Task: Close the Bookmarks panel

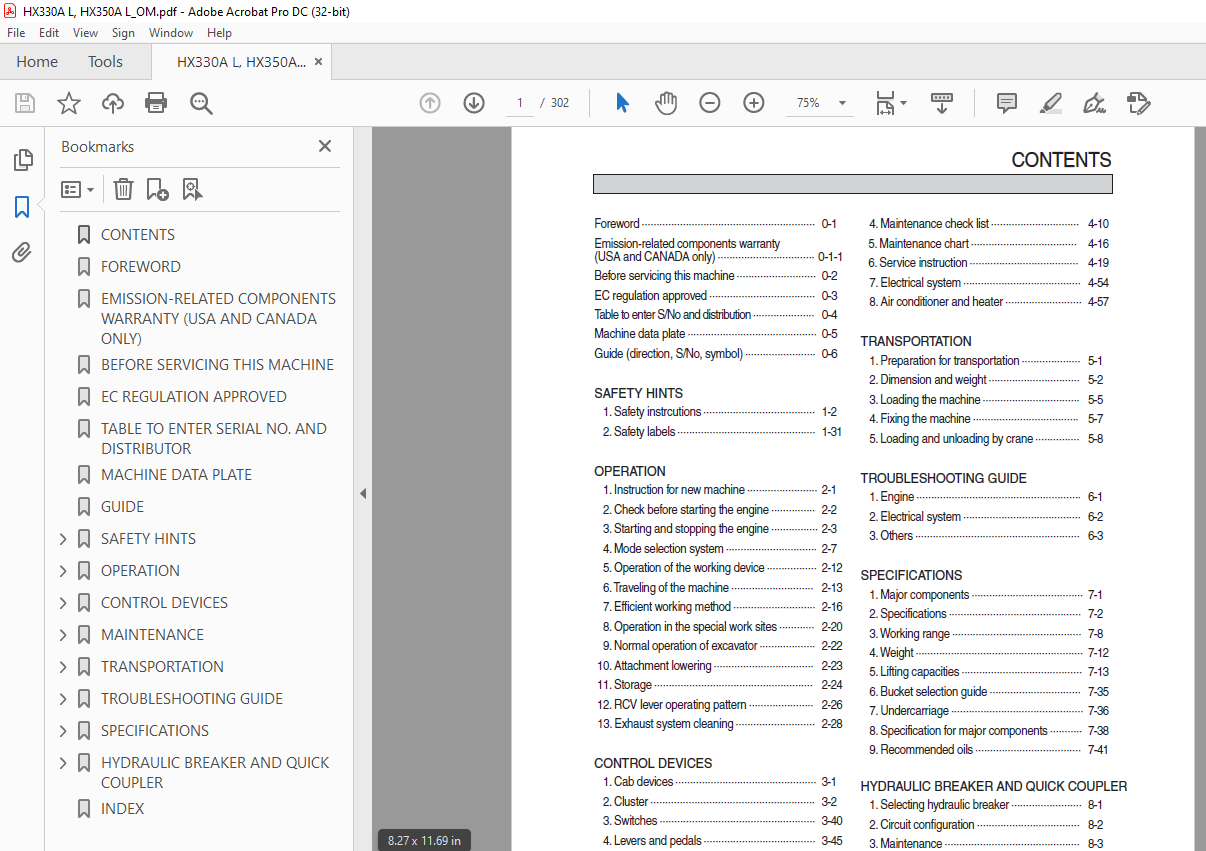Action: (x=325, y=146)
